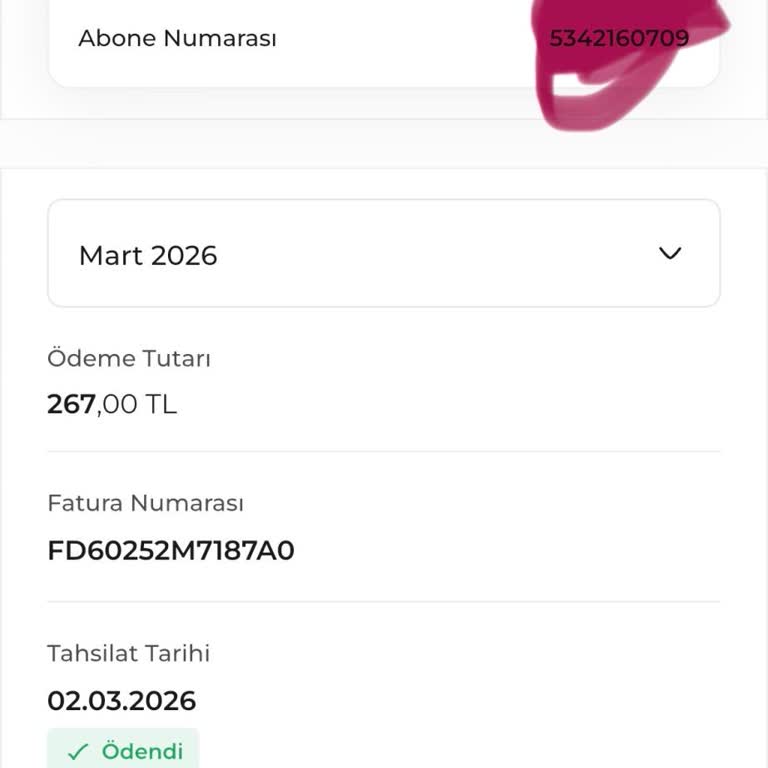Tap the Ödendi paid status badge
The height and width of the screenshot is (768, 768).
pyautogui.click(x=123, y=750)
